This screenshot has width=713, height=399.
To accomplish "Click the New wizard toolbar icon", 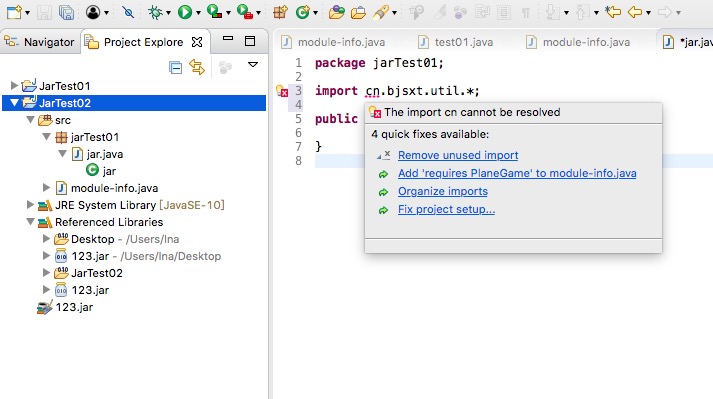I will 14,12.
